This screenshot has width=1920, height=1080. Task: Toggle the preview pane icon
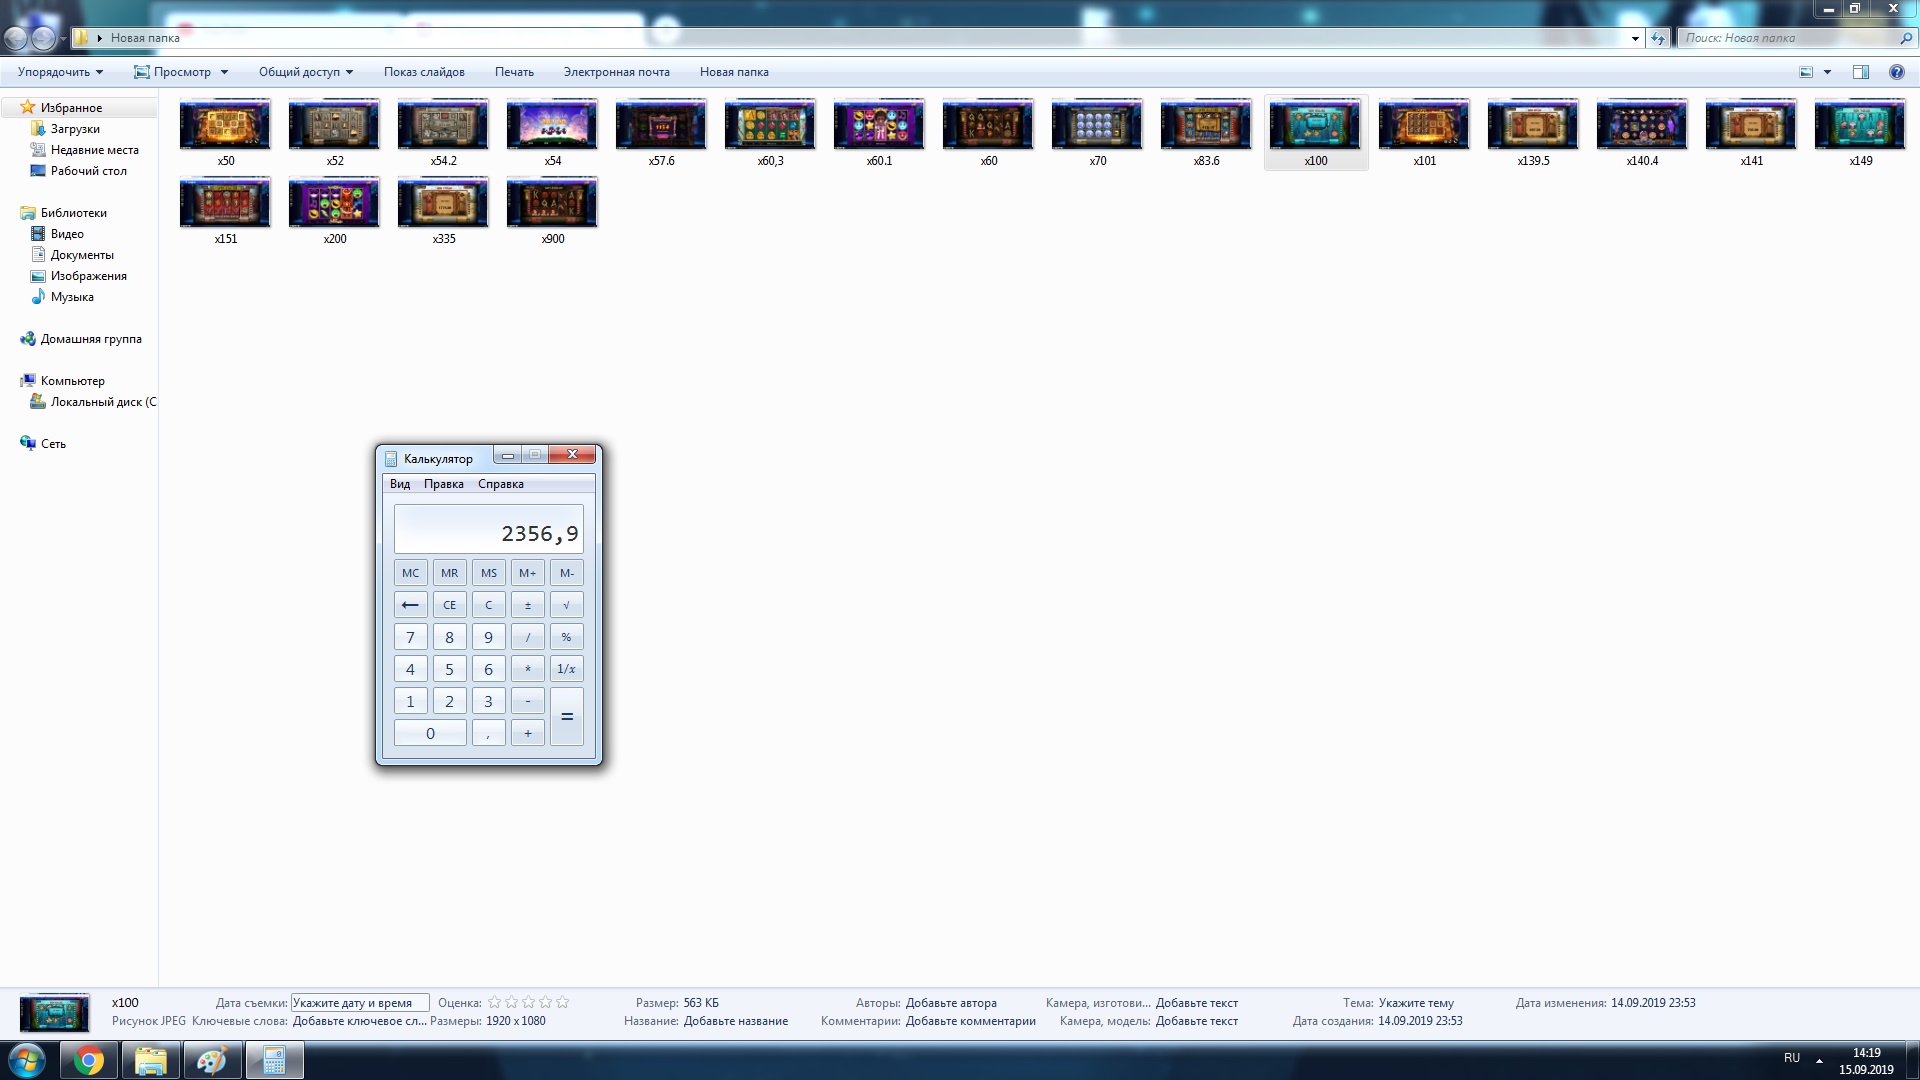1860,72
